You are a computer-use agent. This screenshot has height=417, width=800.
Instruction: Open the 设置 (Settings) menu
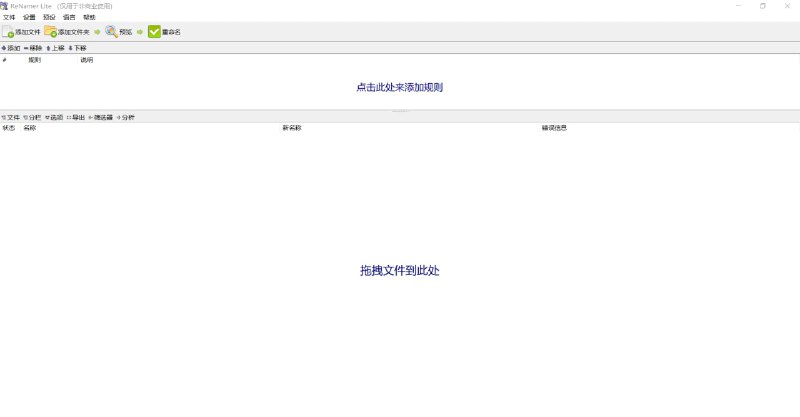coord(29,17)
